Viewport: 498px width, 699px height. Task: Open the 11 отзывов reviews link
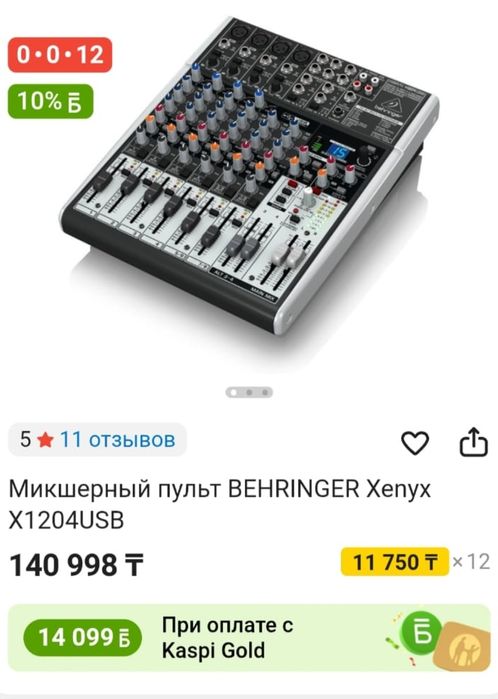(118, 440)
